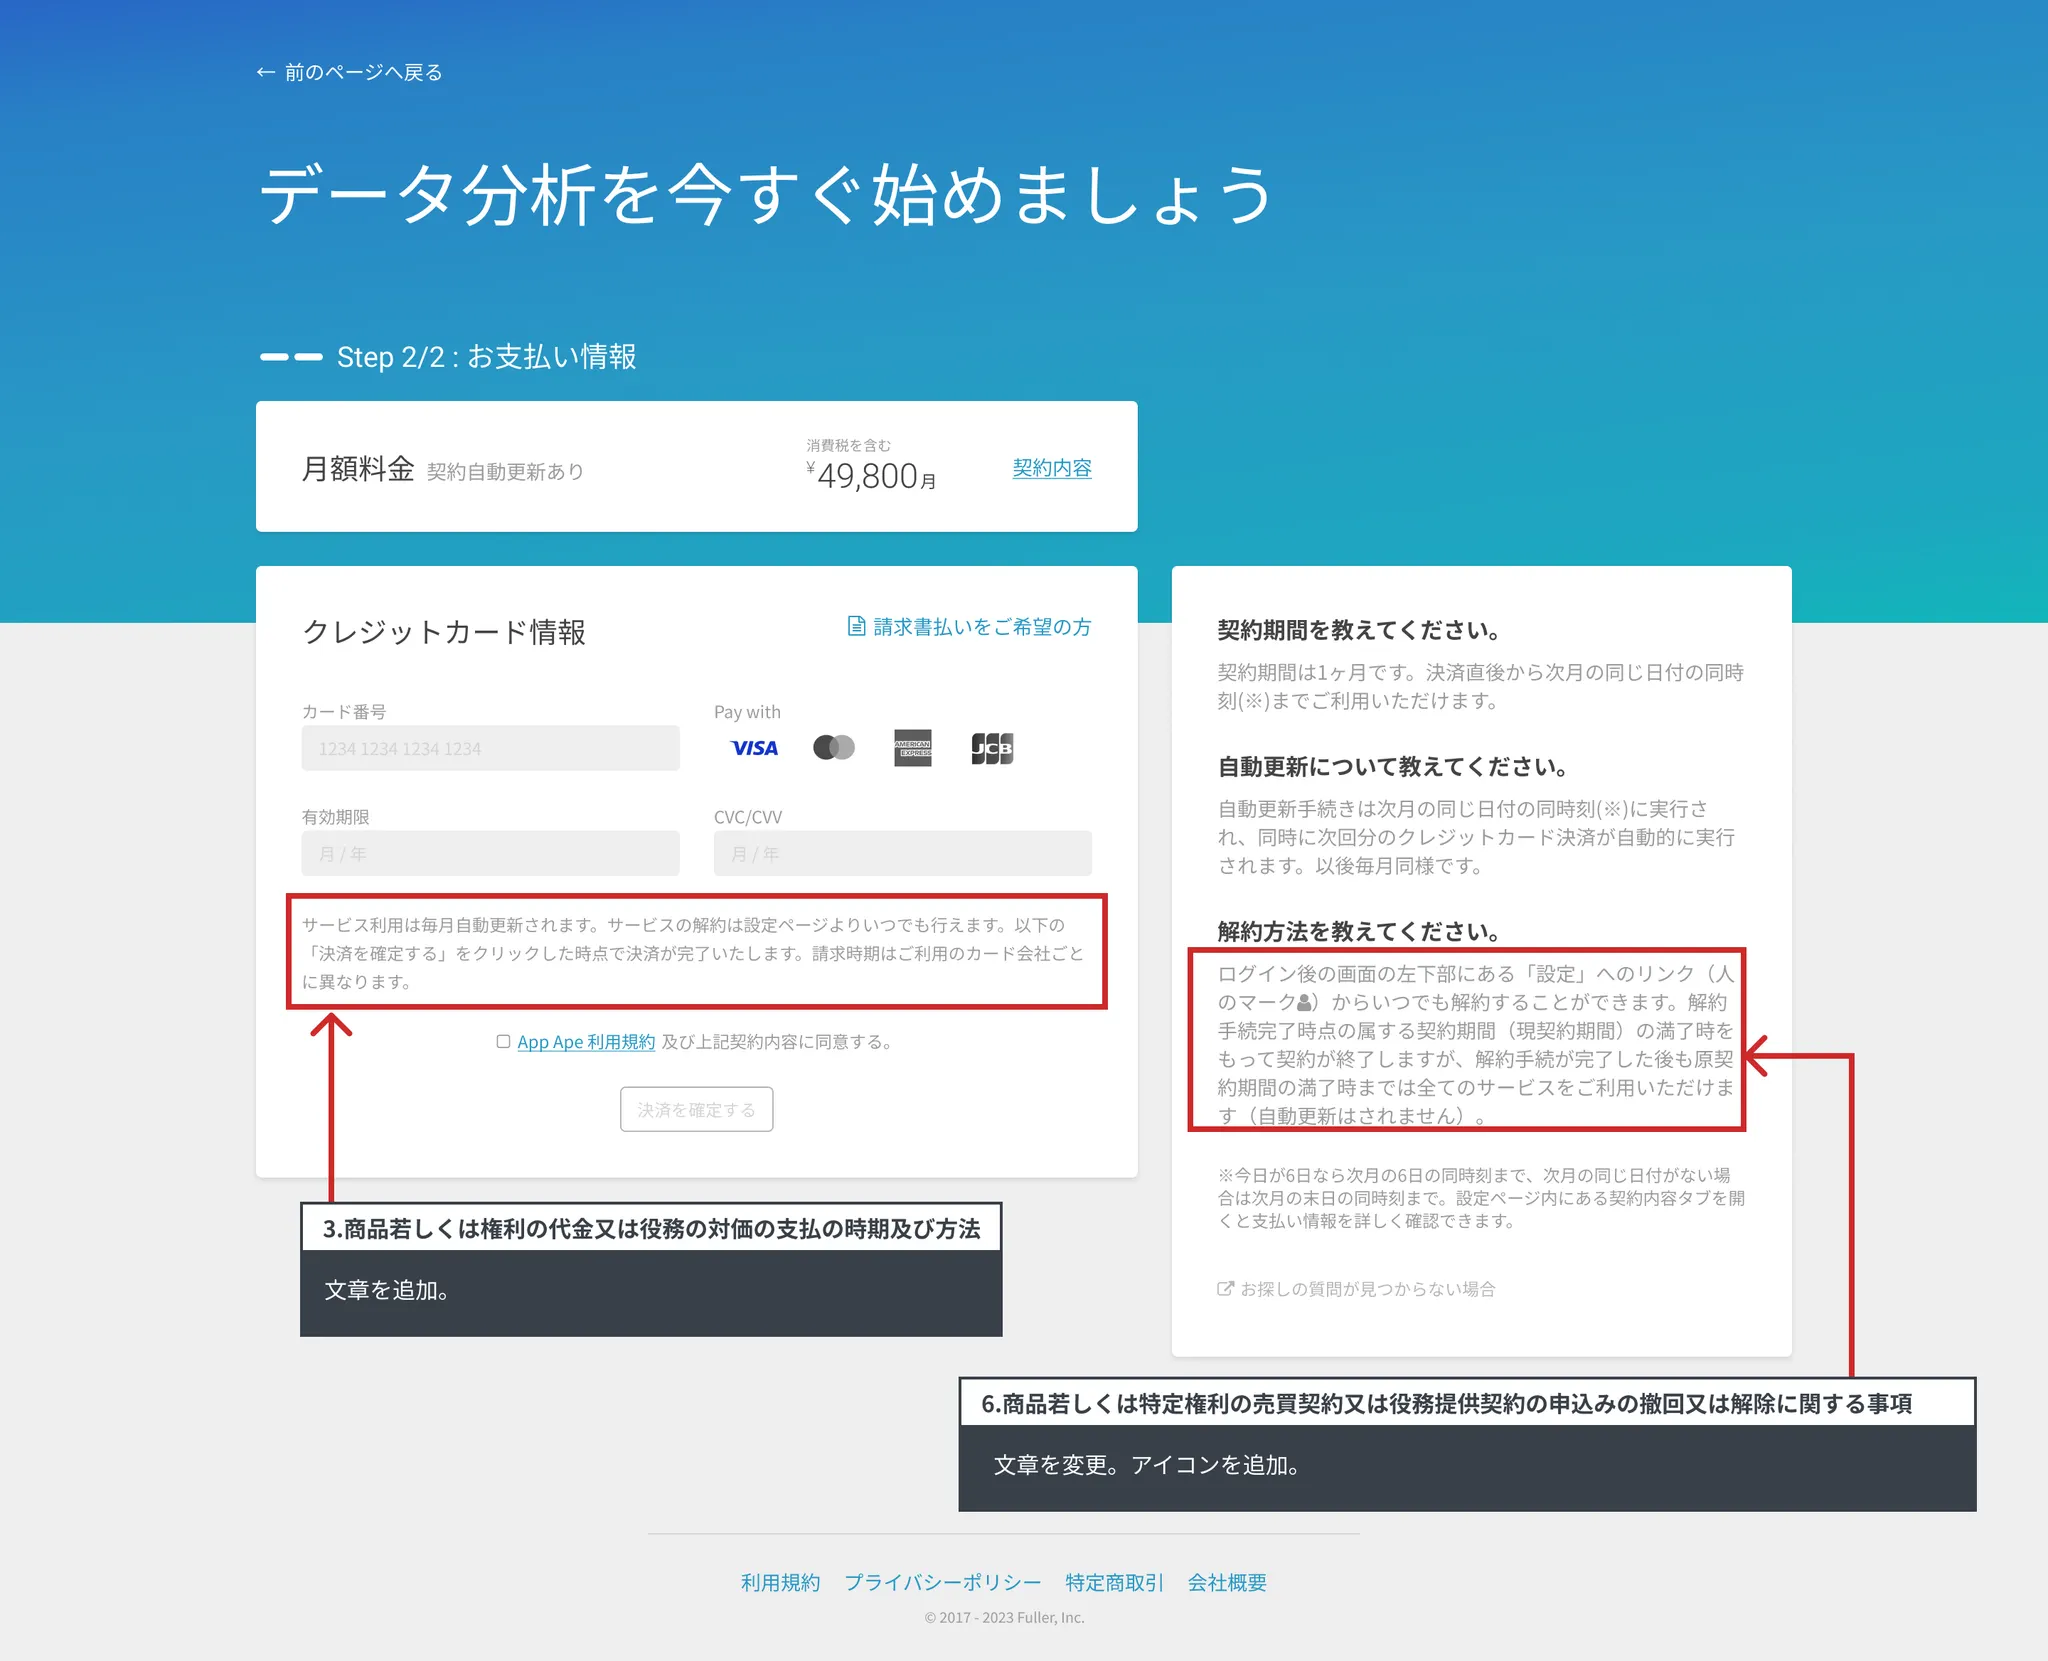Check the App Ape terms agreement checkbox

click(x=503, y=1042)
